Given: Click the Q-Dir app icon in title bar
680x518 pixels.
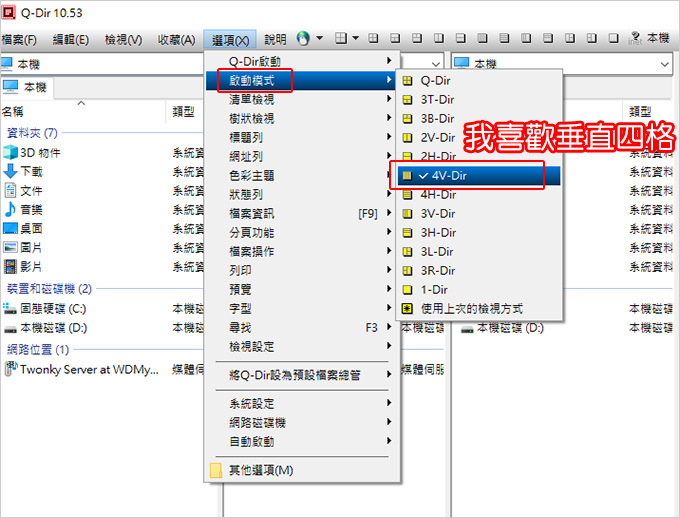Looking at the screenshot, I should pos(9,12).
